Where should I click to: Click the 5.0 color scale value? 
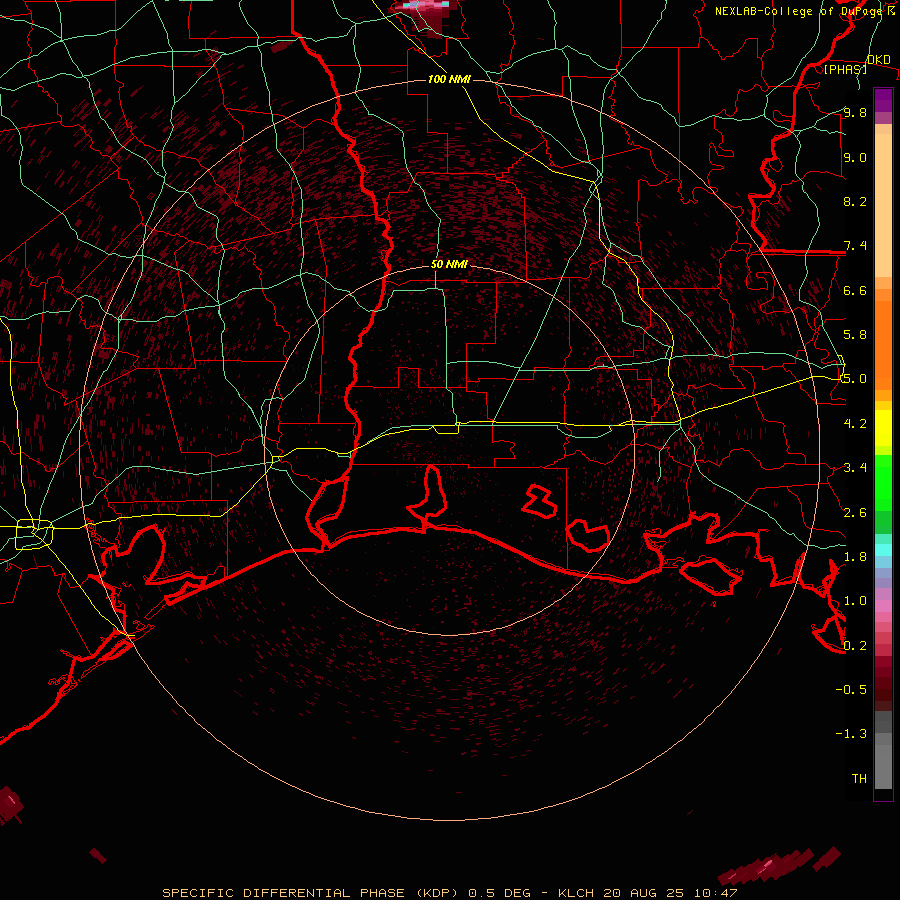pyautogui.click(x=855, y=379)
